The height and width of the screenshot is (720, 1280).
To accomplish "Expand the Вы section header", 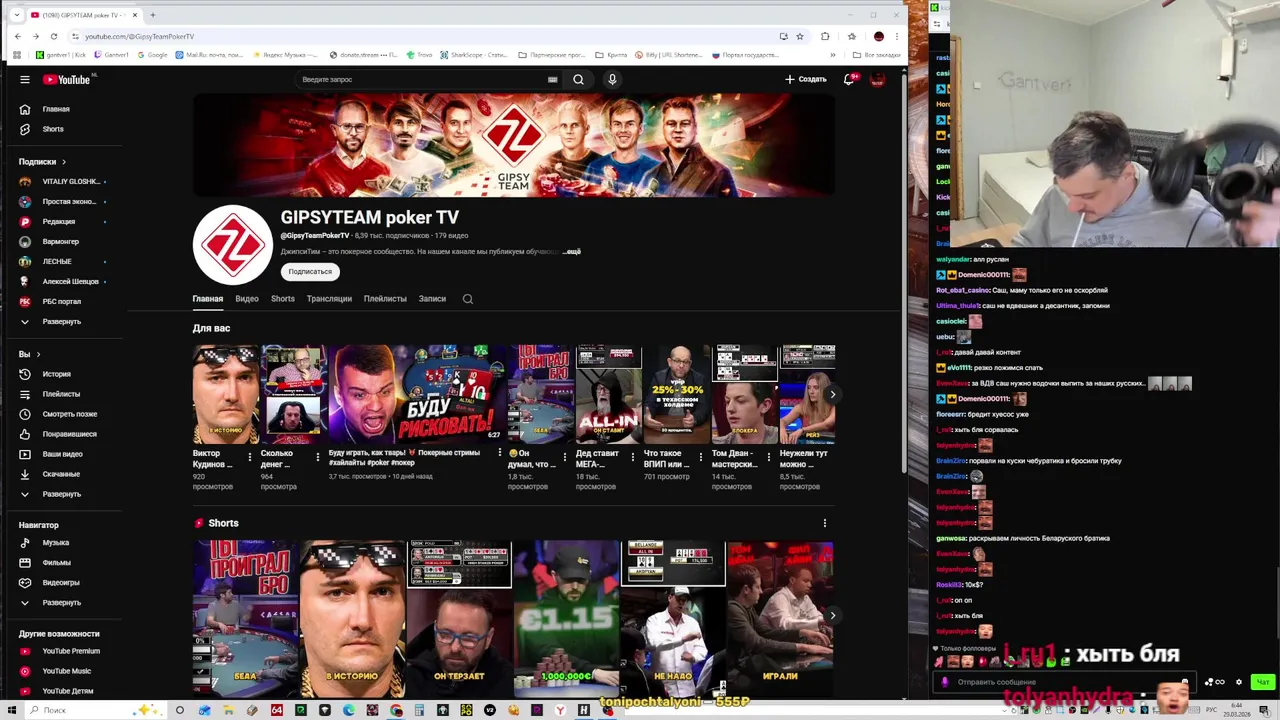I will 30,354.
